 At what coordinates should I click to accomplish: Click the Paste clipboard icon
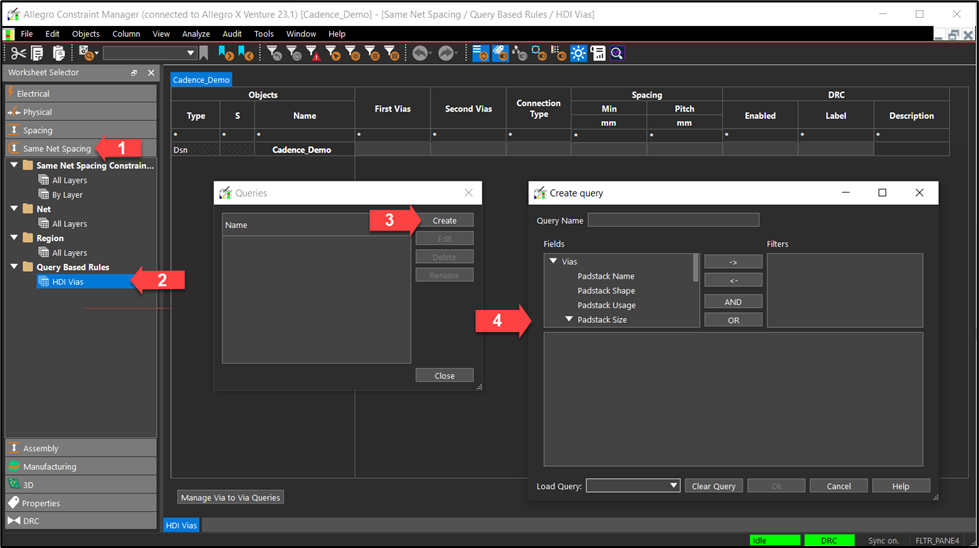[59, 54]
